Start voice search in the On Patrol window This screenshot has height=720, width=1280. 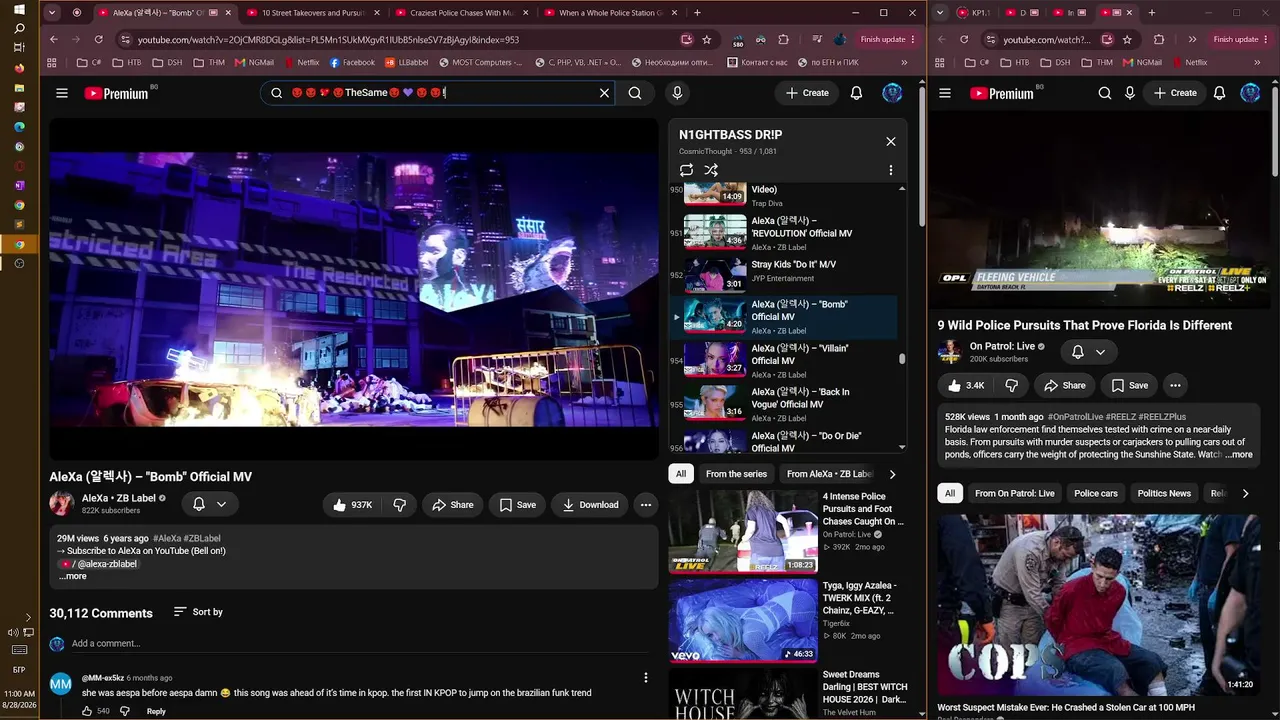point(1130,93)
